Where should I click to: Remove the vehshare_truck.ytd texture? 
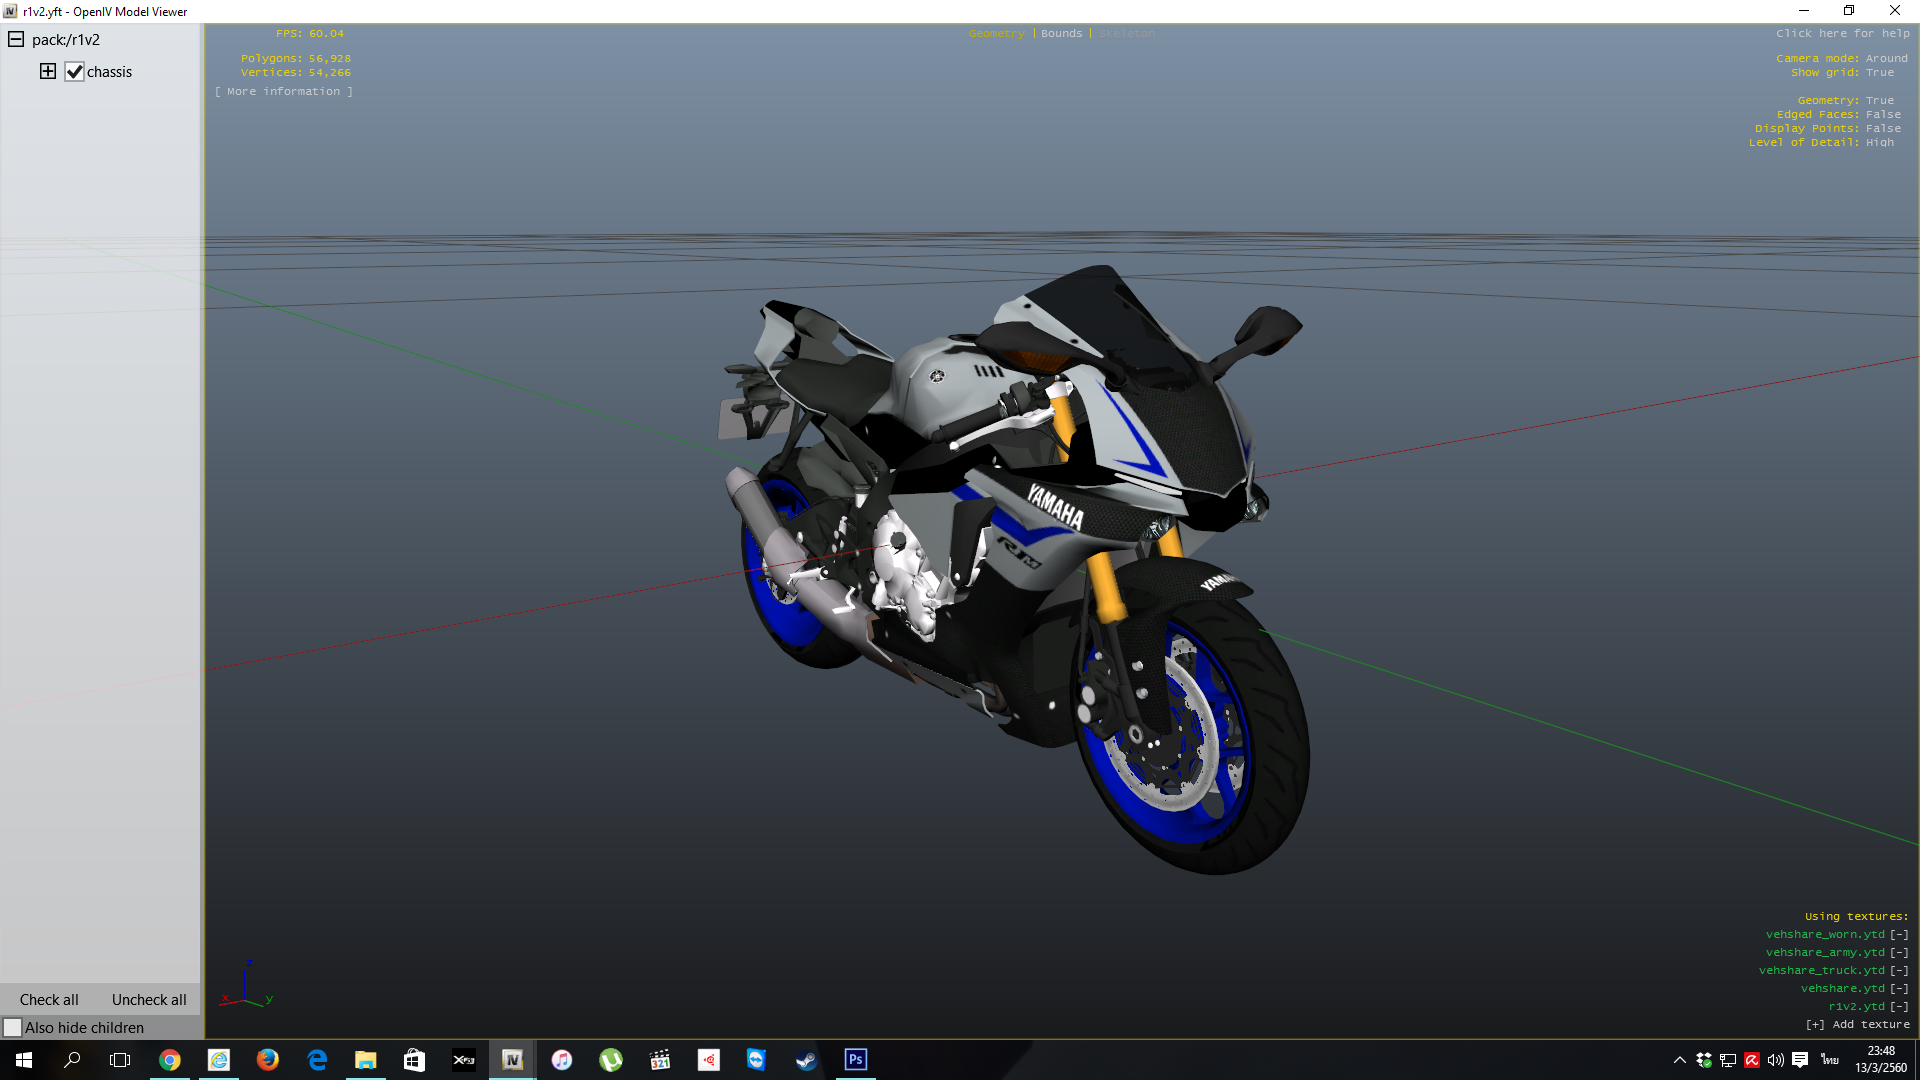coord(1899,971)
